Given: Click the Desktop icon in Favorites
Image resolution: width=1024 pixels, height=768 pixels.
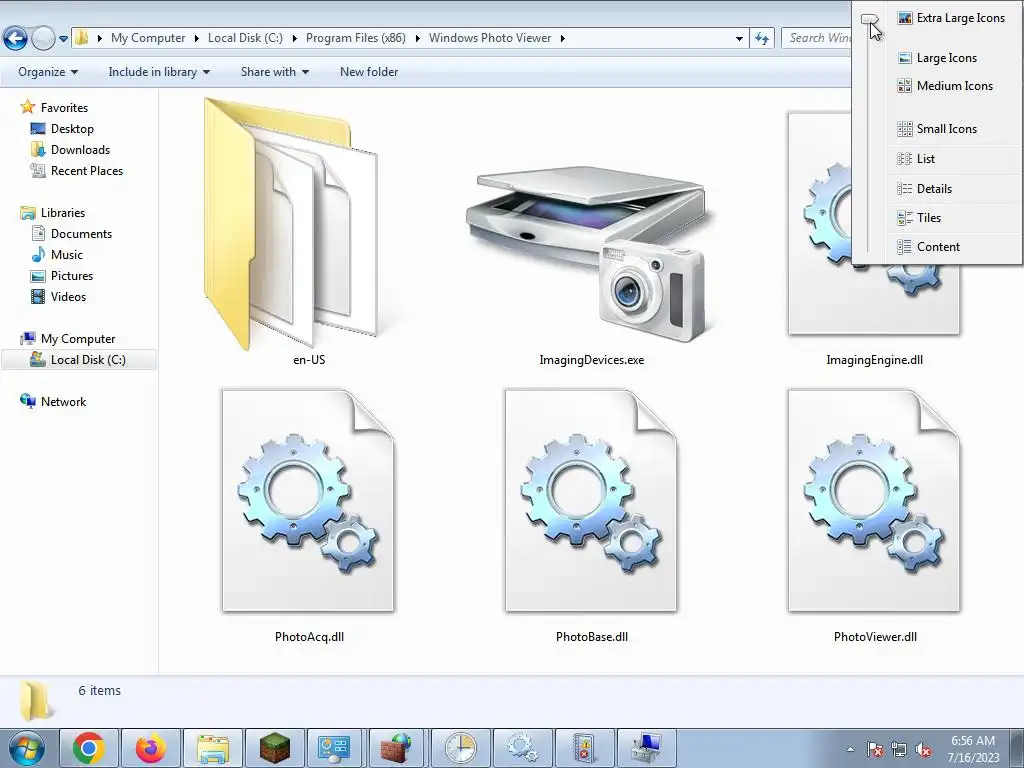Looking at the screenshot, I should (38, 129).
